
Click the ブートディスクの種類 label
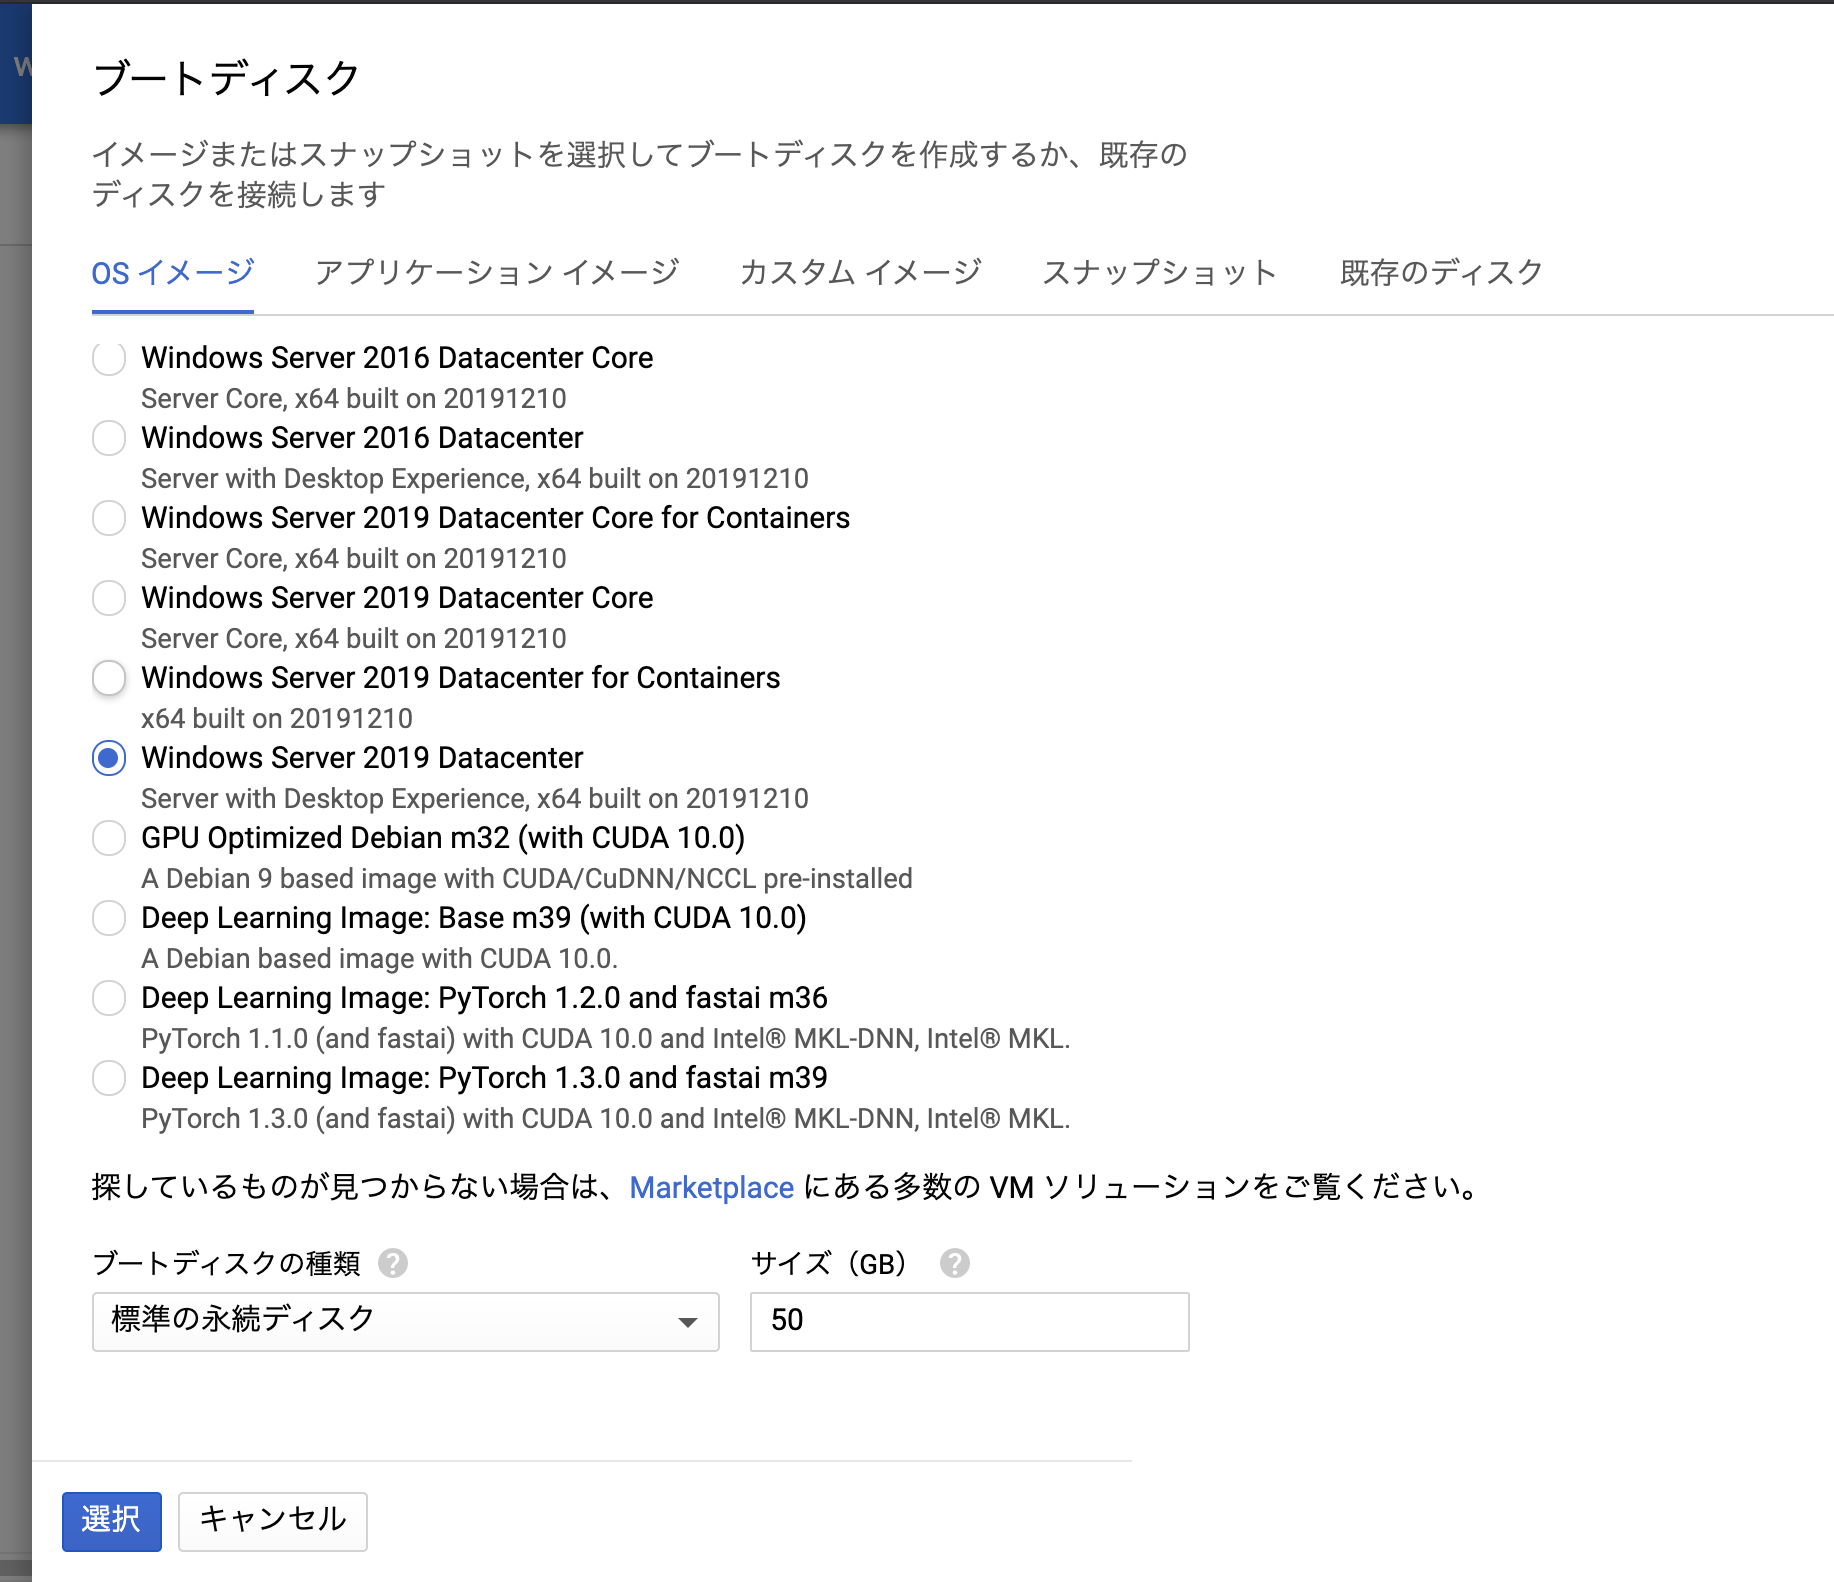(226, 1264)
